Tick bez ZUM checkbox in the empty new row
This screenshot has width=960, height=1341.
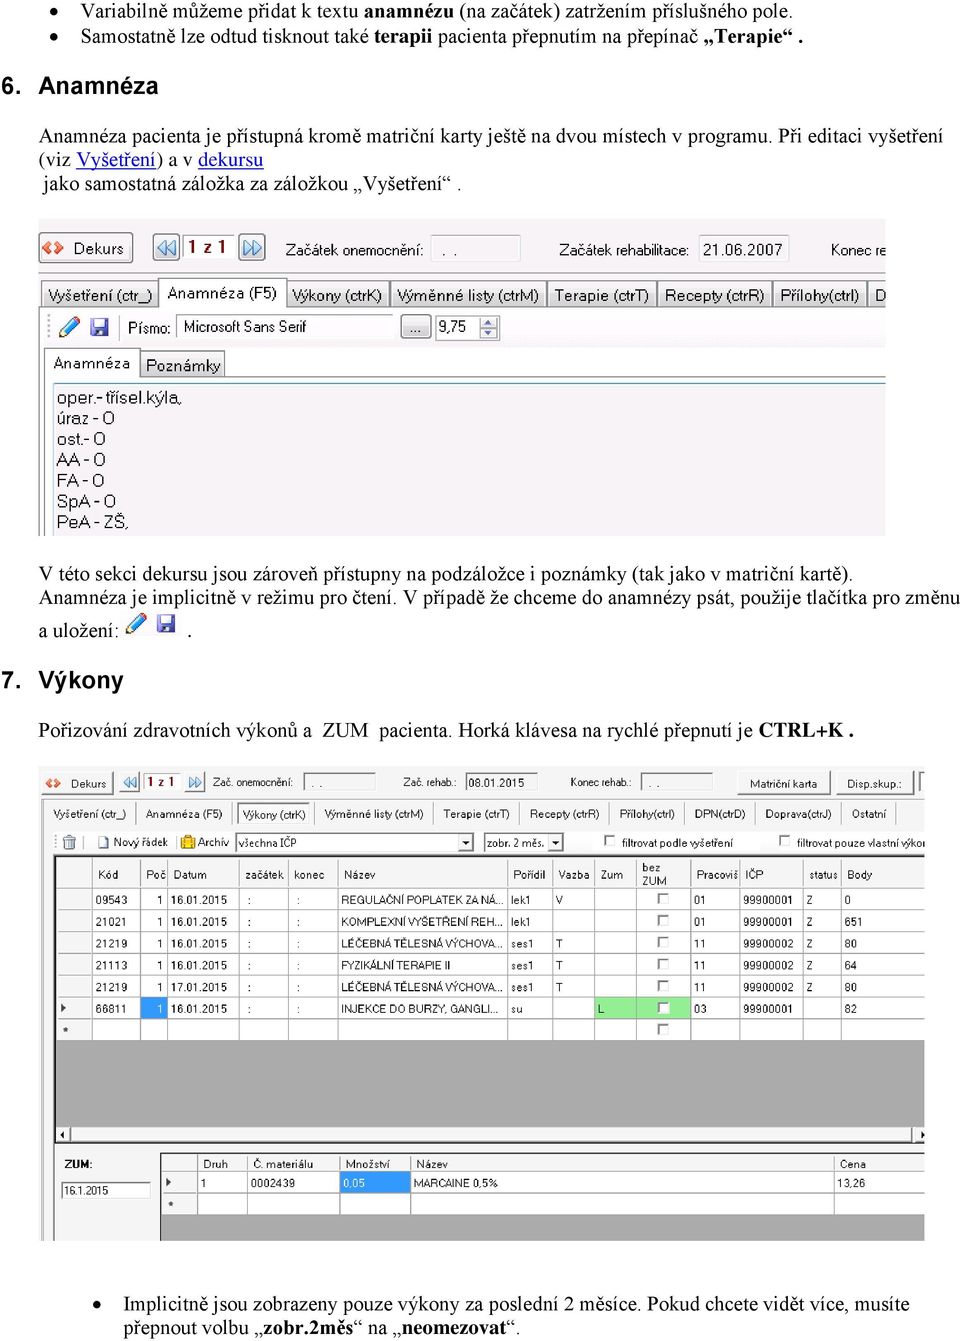[x=662, y=1029]
